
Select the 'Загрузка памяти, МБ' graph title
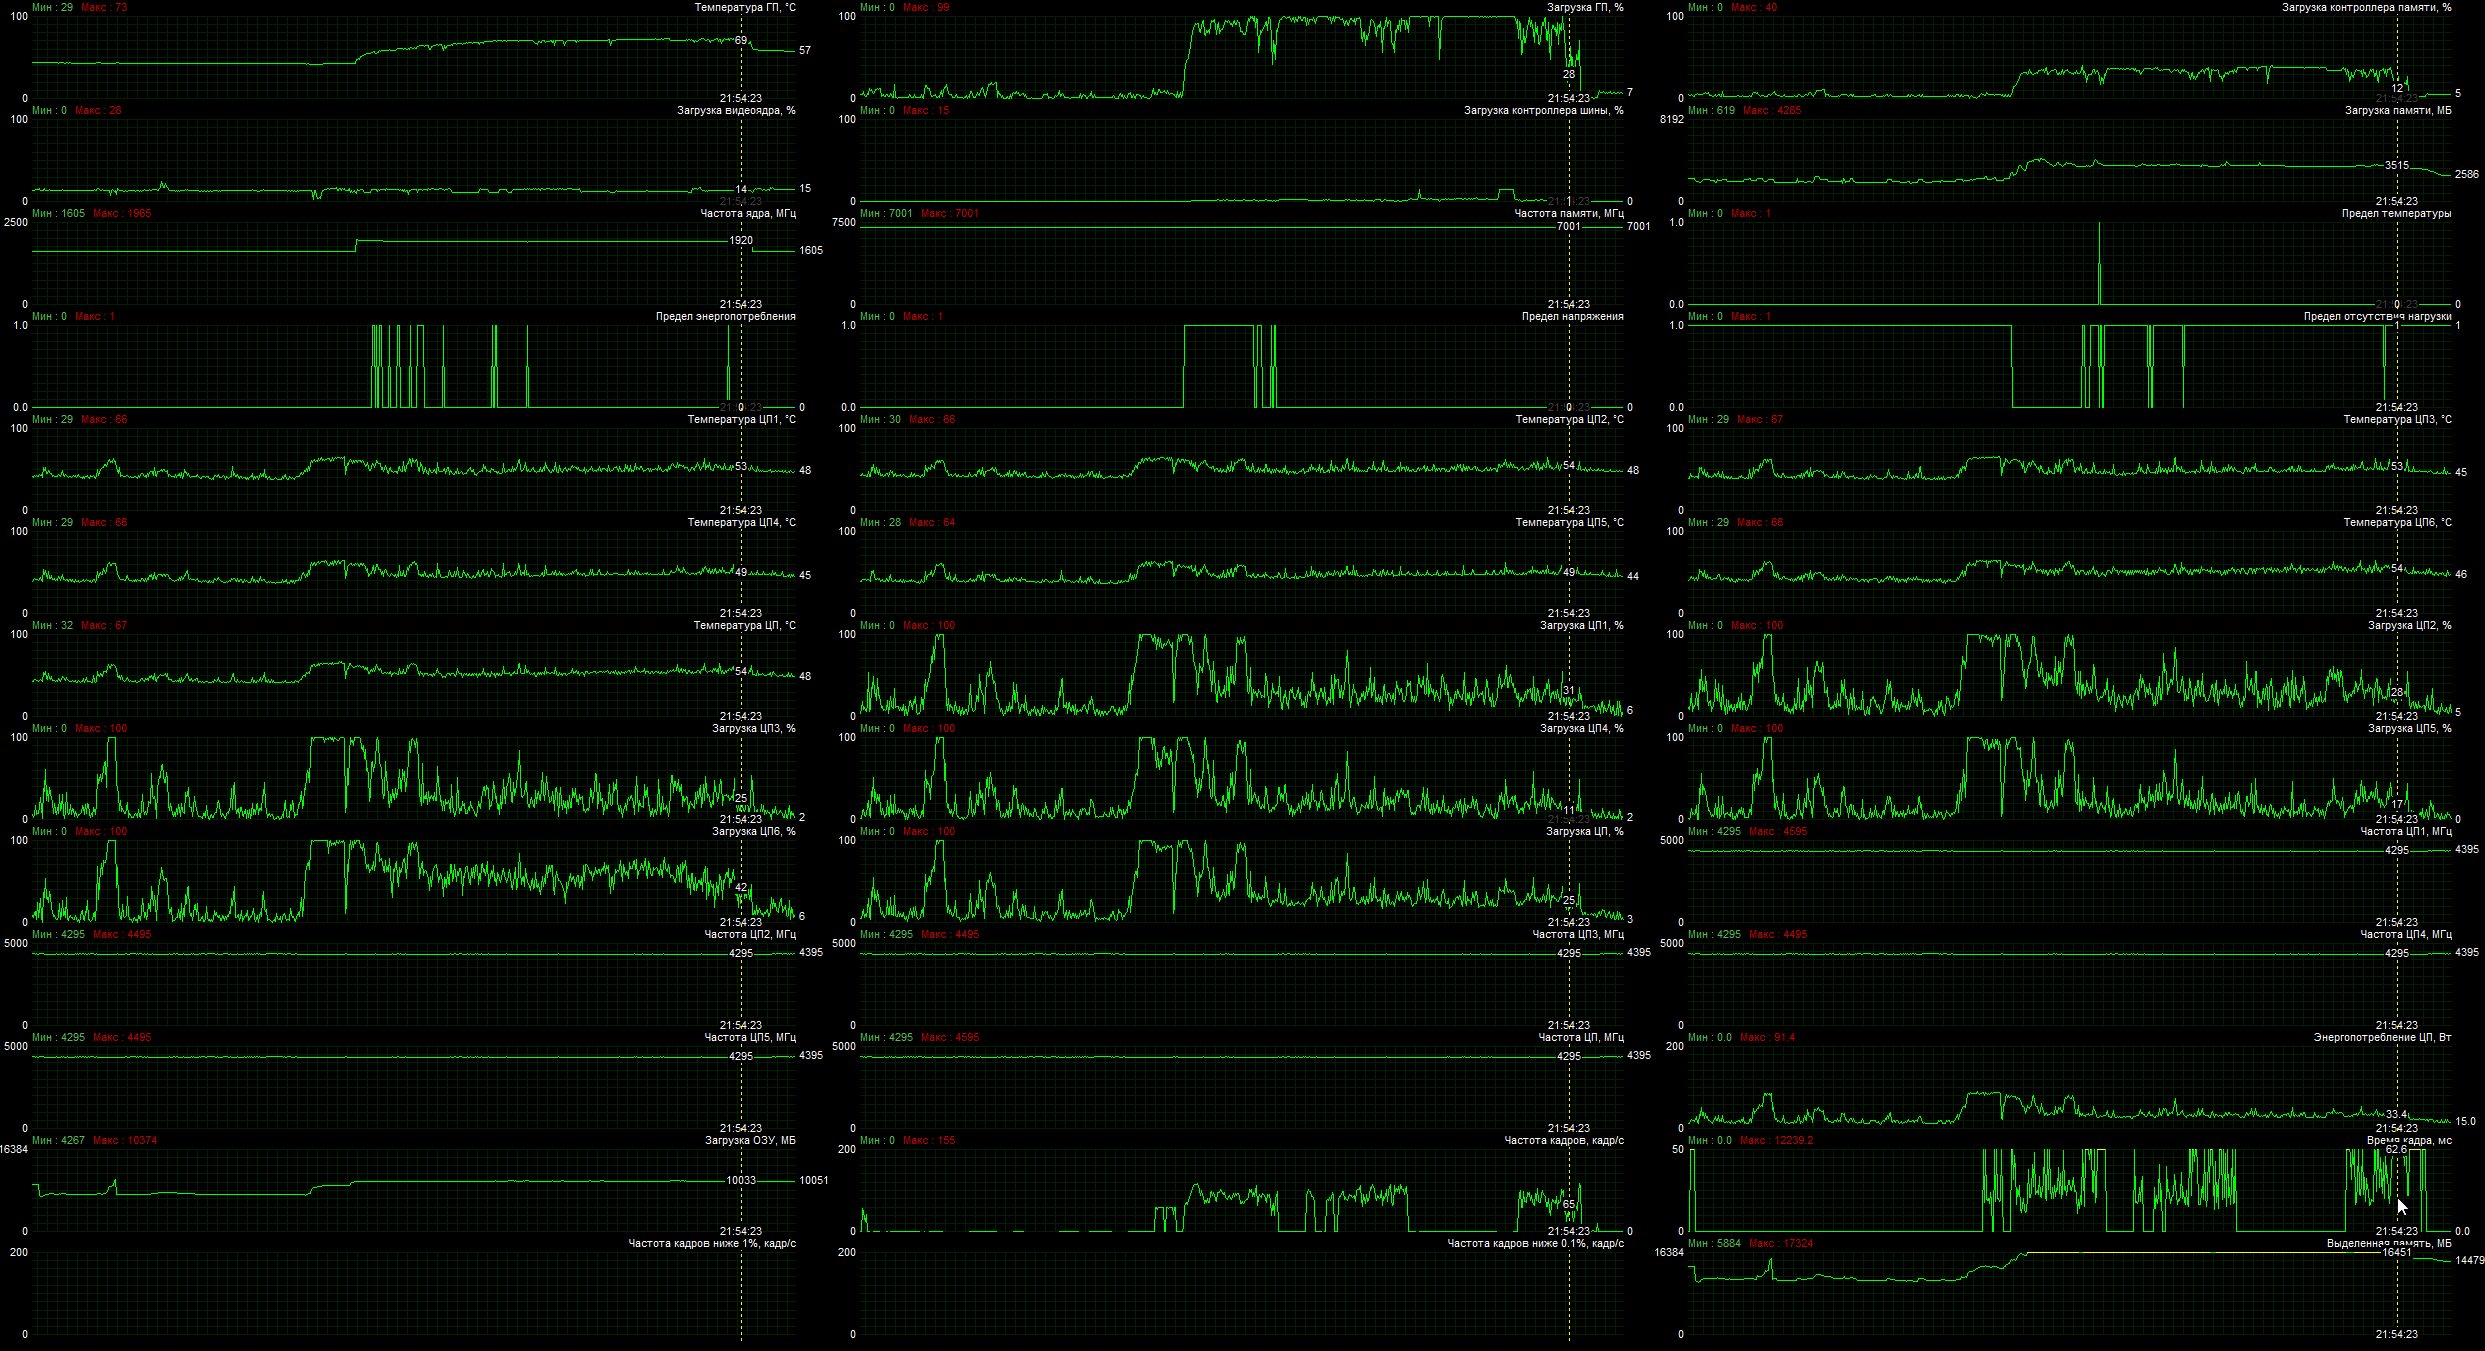point(2398,110)
